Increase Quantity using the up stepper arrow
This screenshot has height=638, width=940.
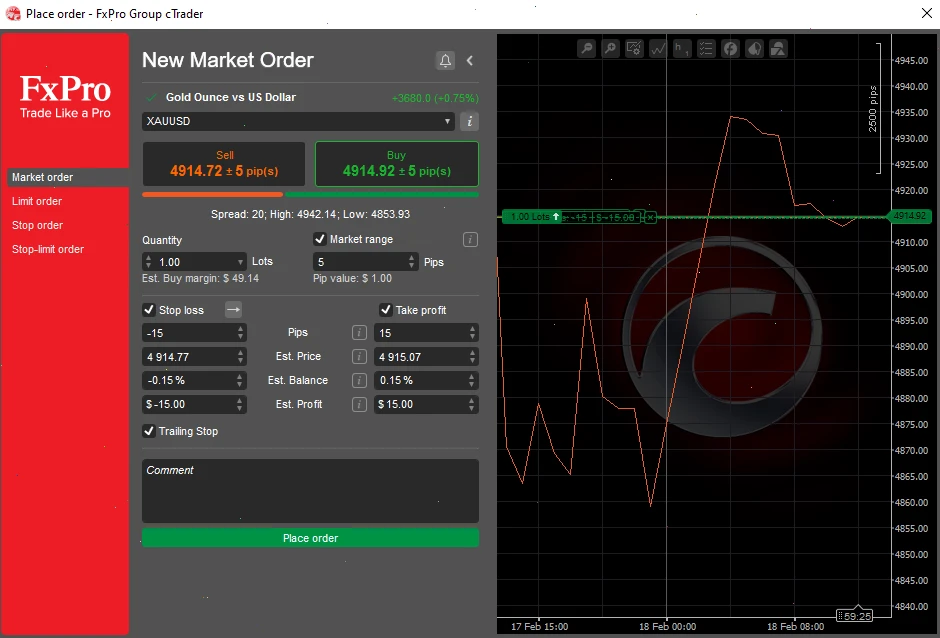[x=148, y=257]
